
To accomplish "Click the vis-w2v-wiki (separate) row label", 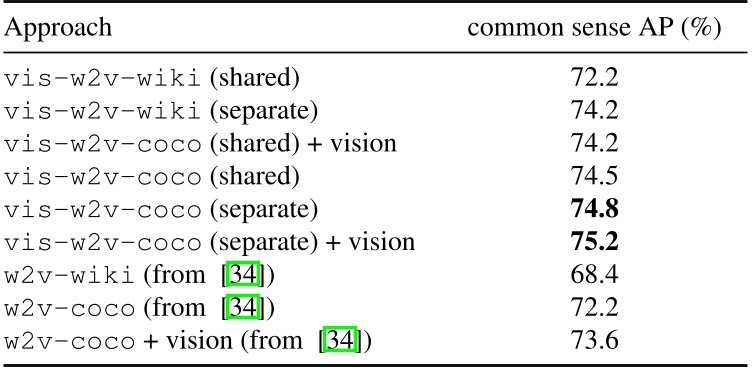I will tap(161, 111).
